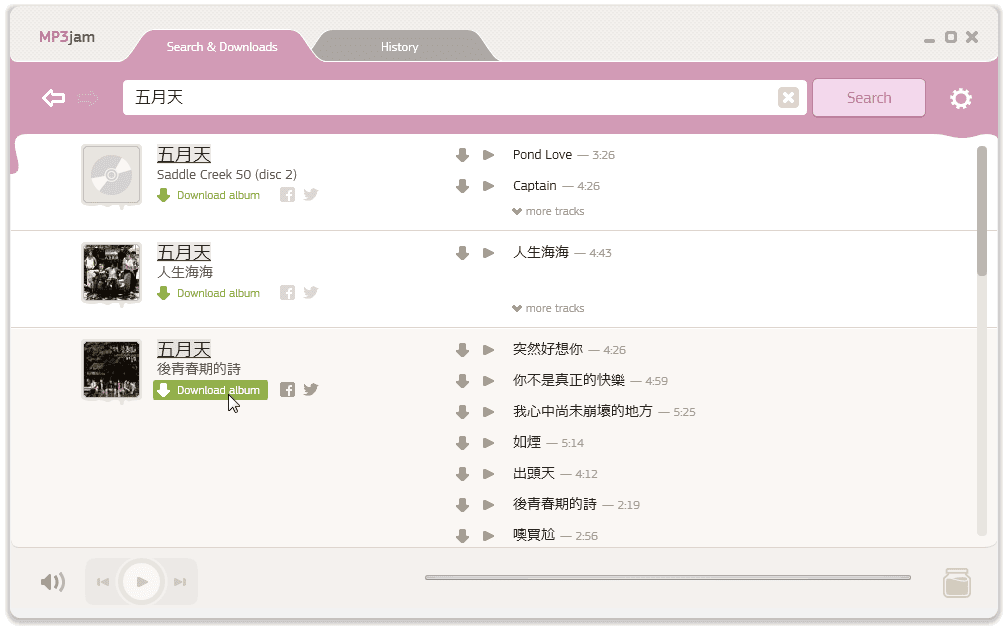Play the 出頭天 track
Viewport: 1008px width, 630px height.
click(x=489, y=474)
